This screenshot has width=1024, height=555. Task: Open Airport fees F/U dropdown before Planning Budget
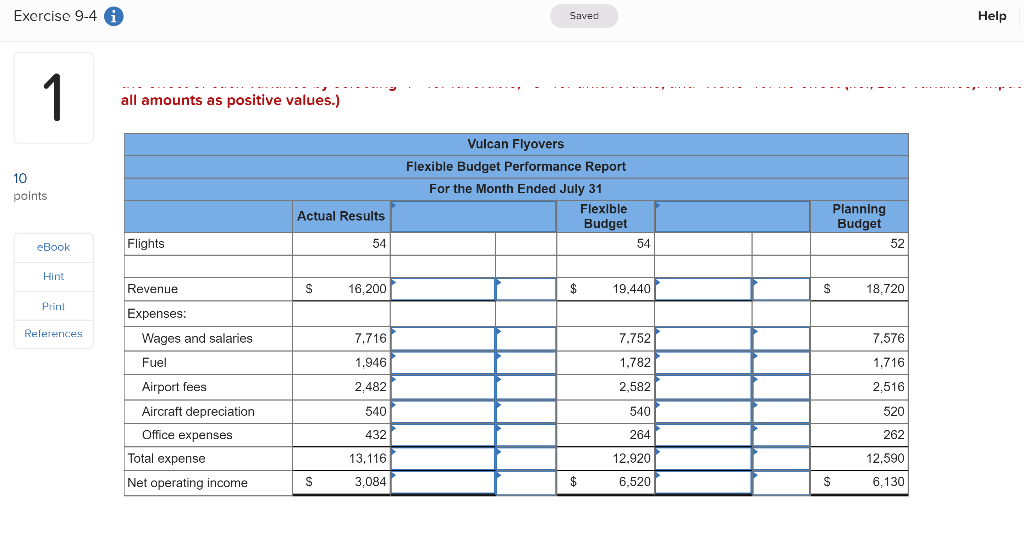(781, 387)
